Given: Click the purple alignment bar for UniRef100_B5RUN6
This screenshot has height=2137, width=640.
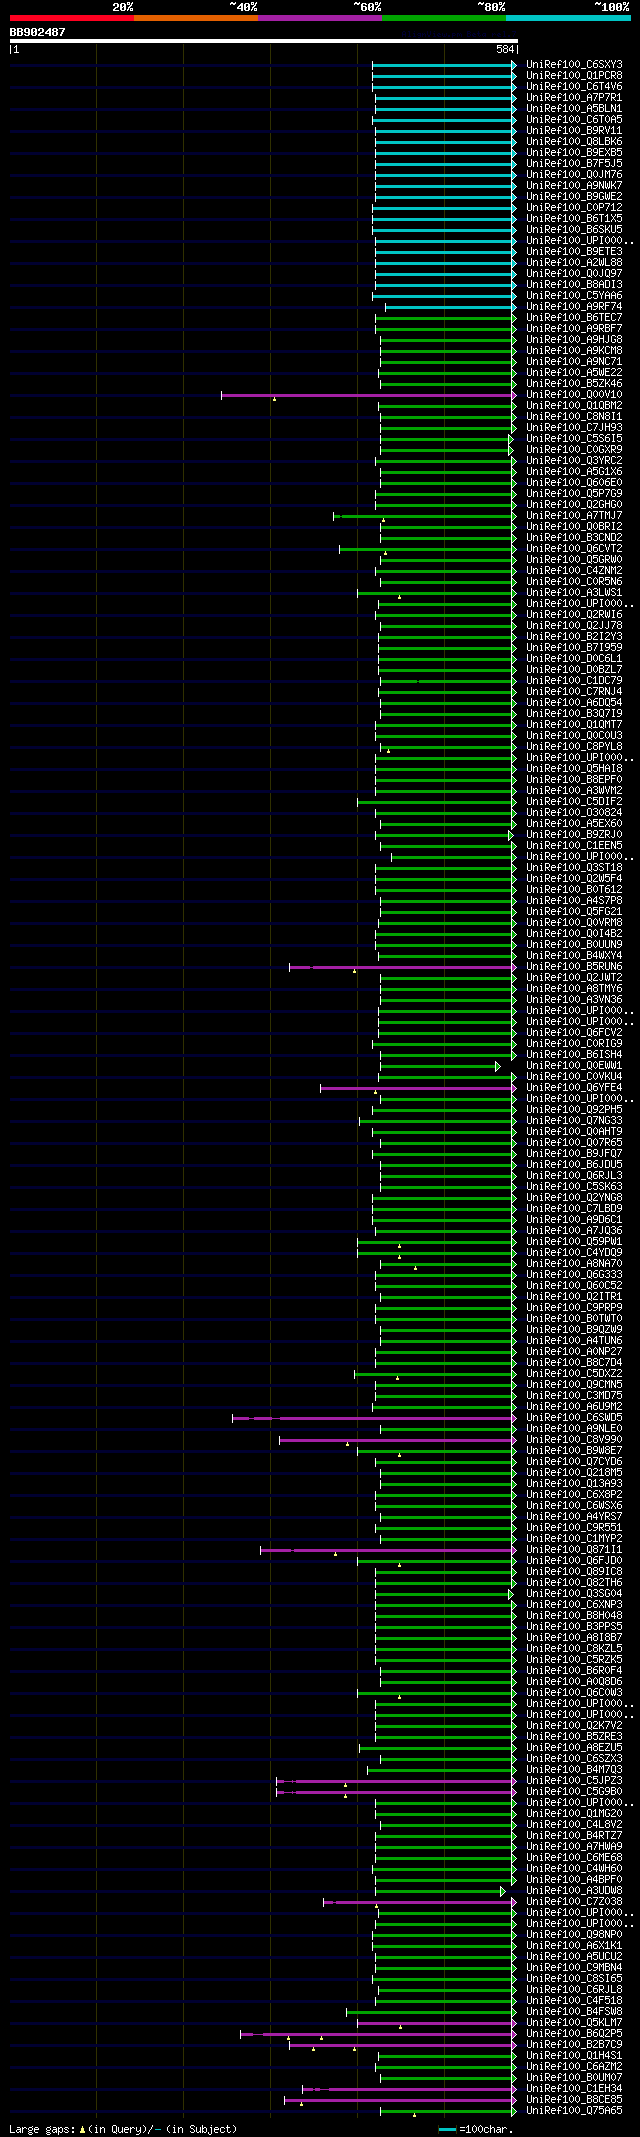Looking at the screenshot, I should (403, 967).
